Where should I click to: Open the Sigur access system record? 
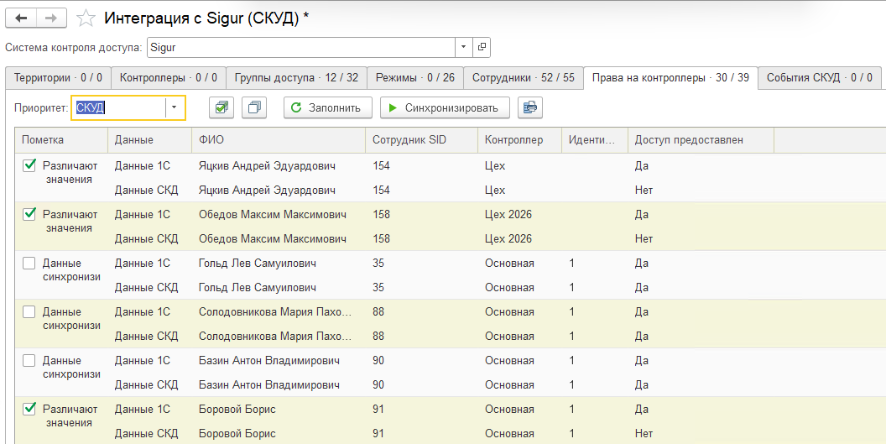click(482, 47)
